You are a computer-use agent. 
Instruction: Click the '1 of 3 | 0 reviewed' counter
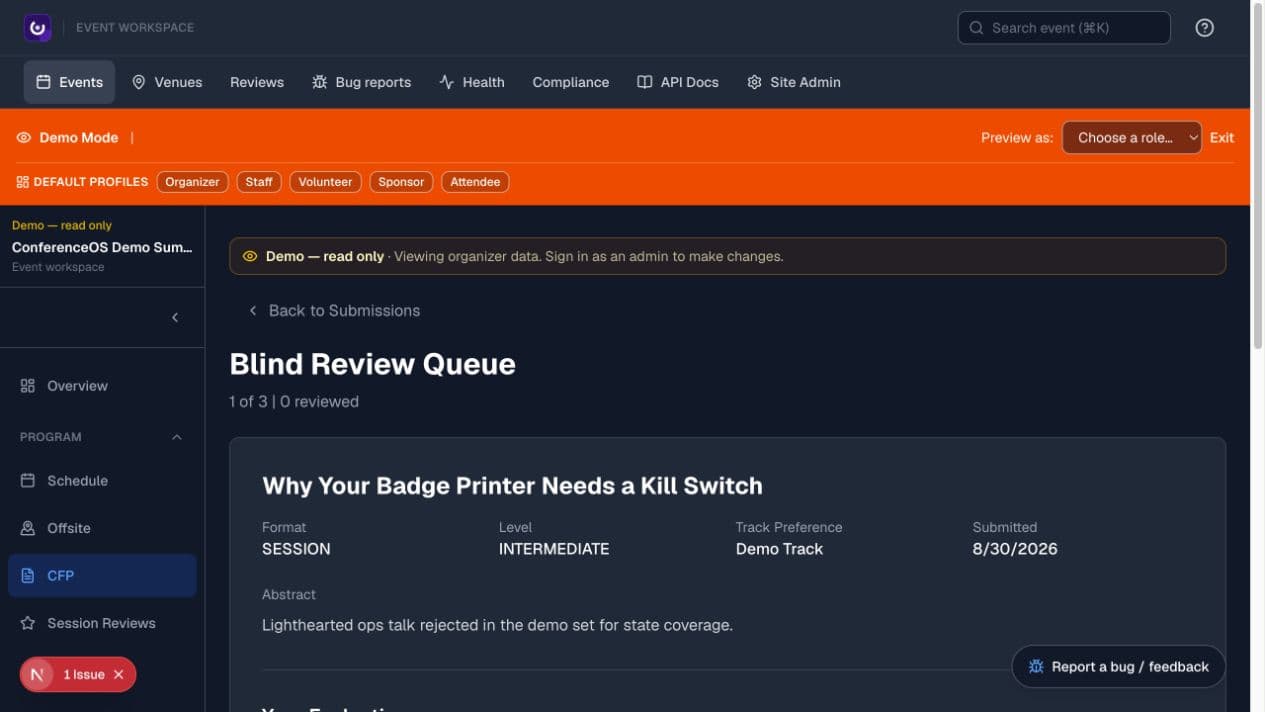[294, 402]
